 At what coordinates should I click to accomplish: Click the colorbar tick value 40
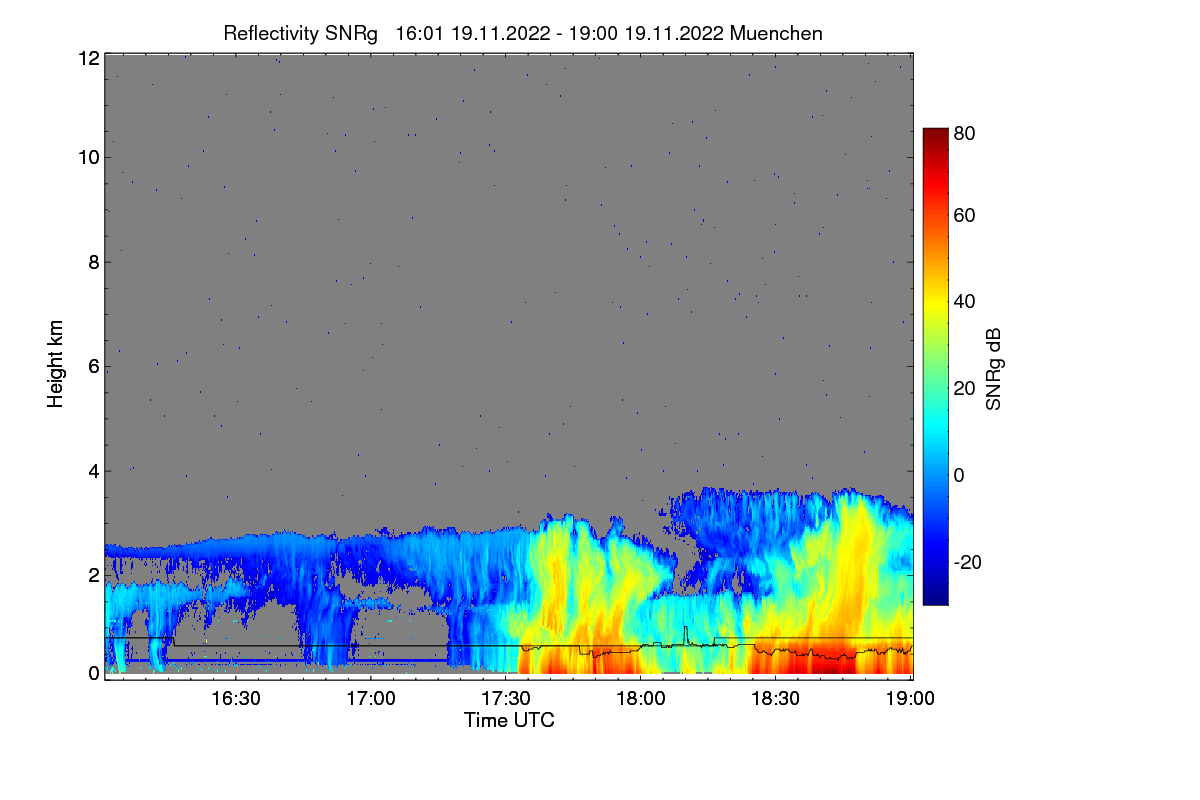(965, 301)
